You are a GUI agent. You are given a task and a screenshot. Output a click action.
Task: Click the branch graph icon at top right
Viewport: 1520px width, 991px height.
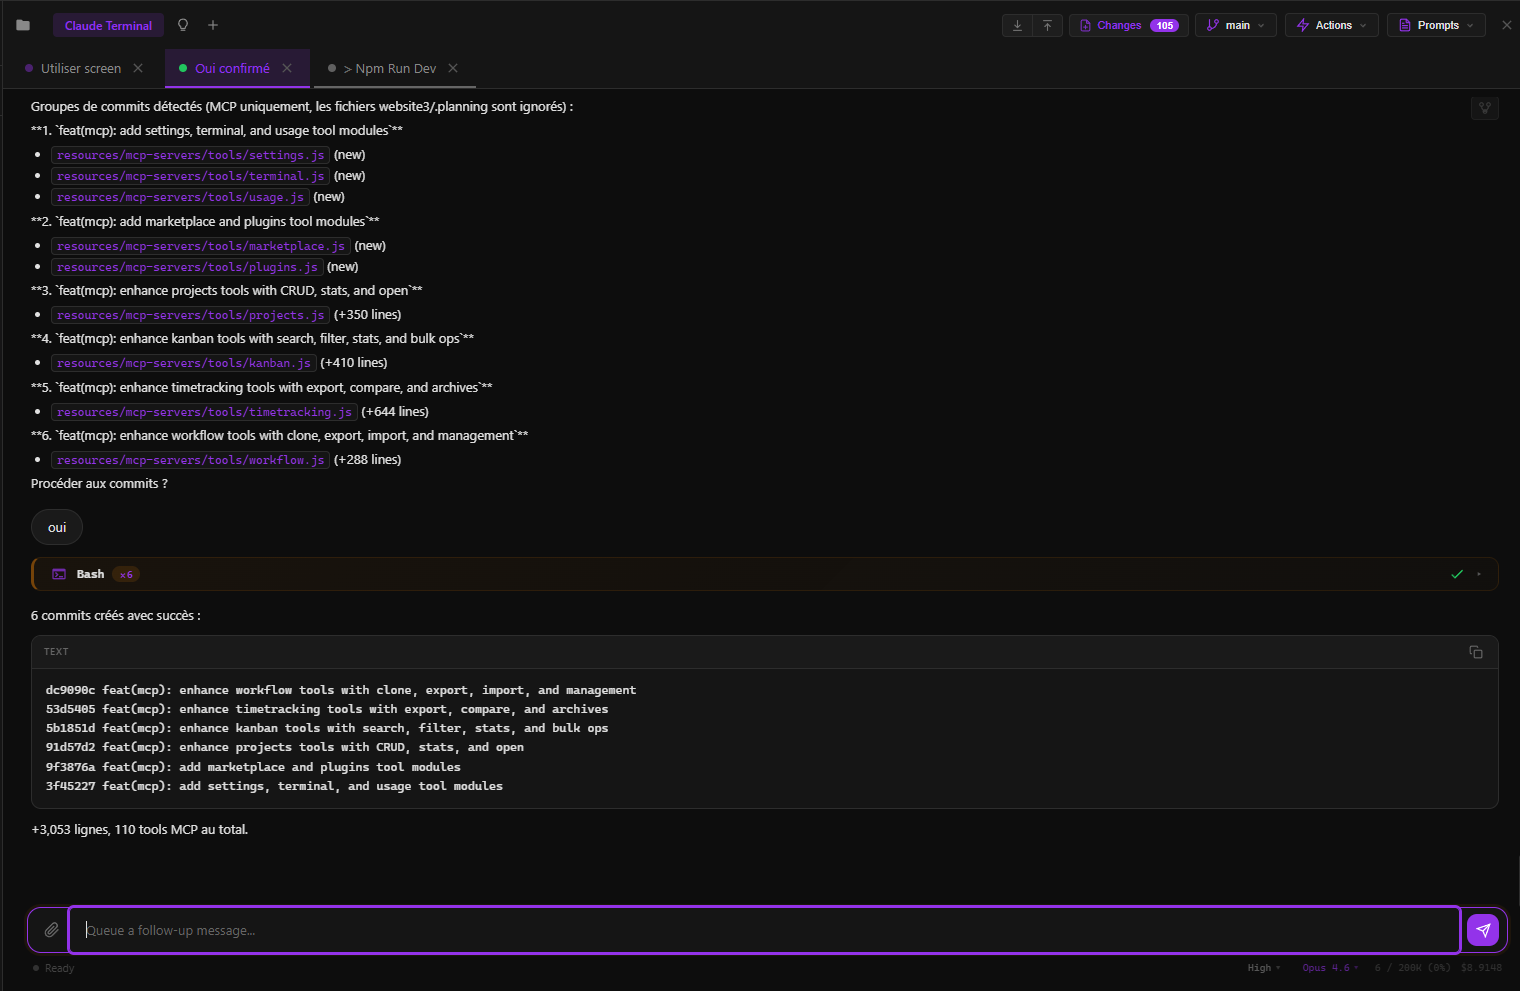click(x=1484, y=108)
